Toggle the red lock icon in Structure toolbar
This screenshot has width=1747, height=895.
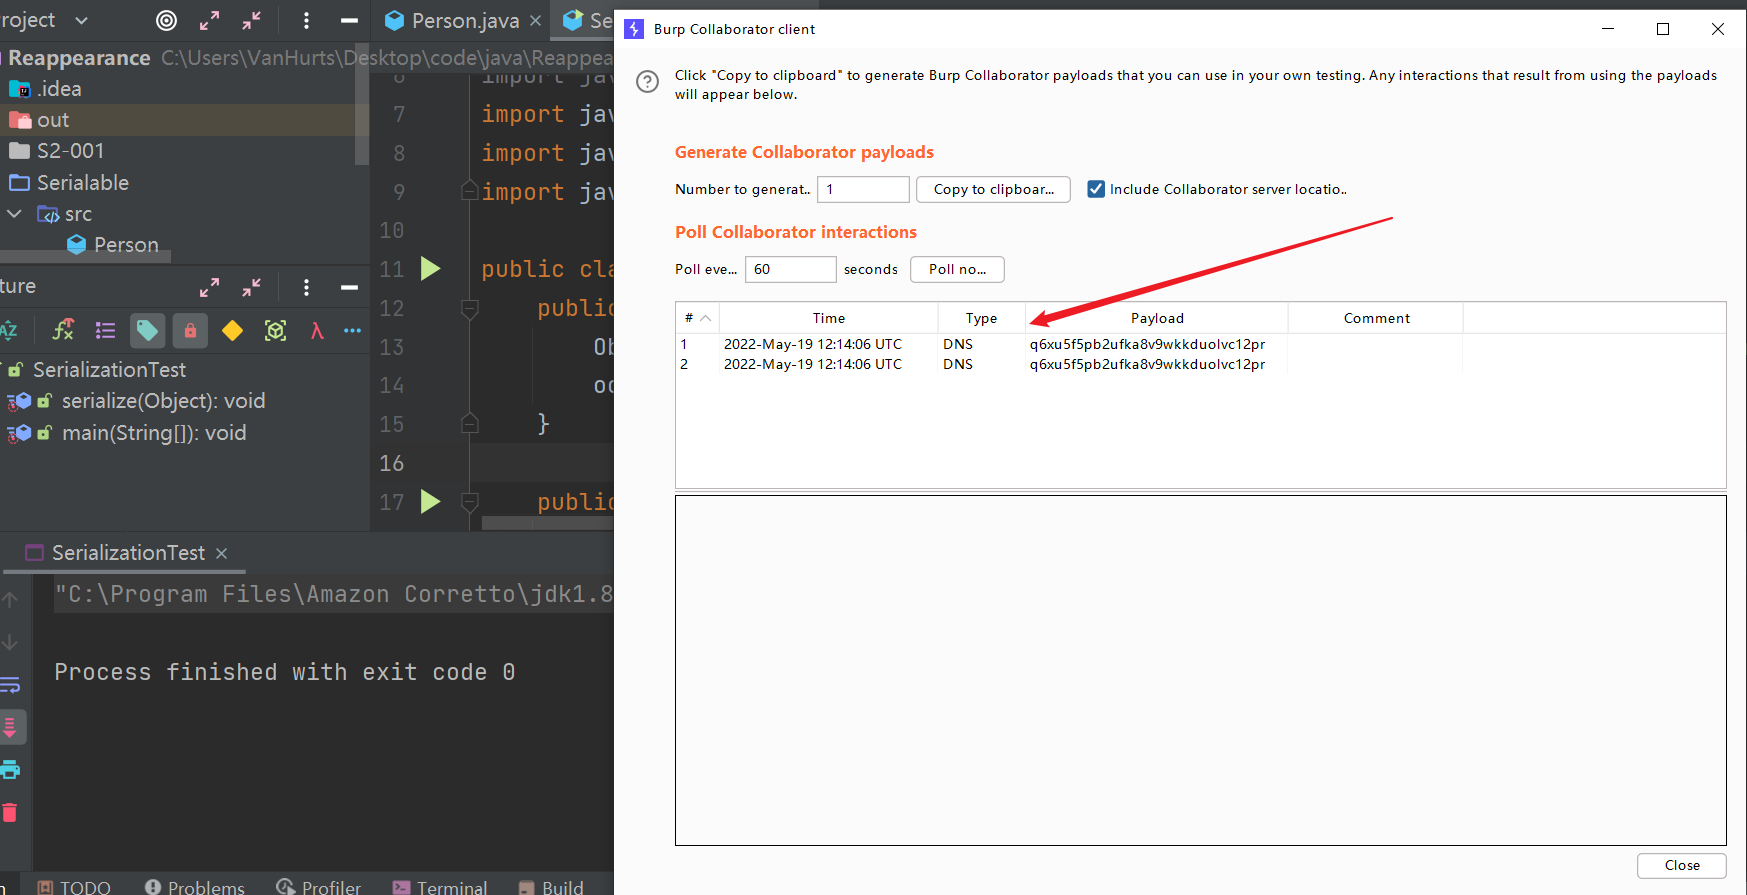(190, 330)
